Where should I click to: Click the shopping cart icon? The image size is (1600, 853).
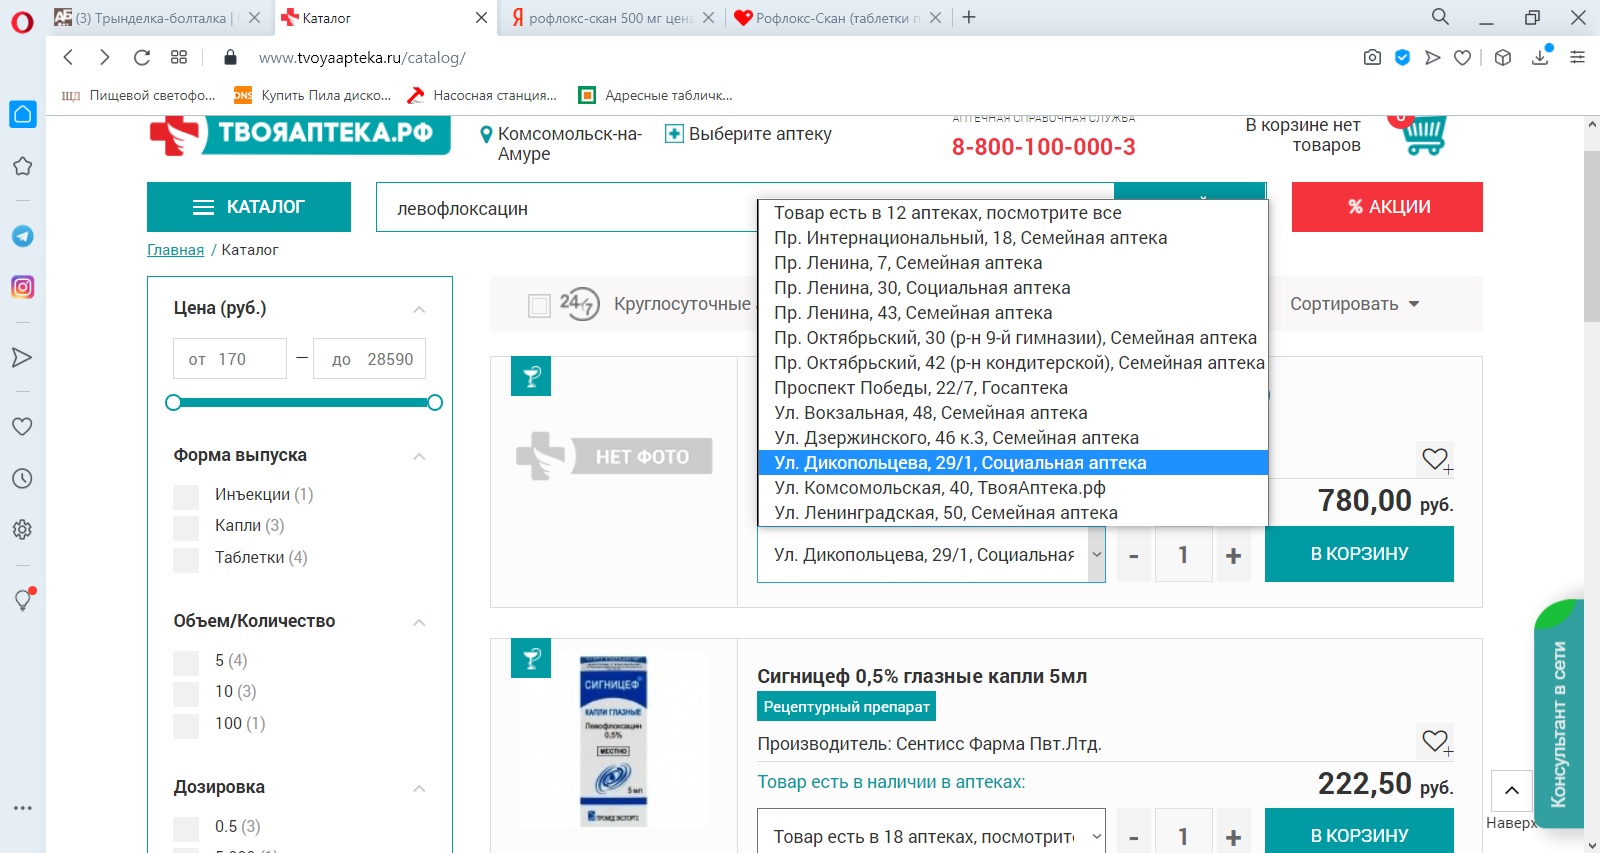click(x=1423, y=136)
